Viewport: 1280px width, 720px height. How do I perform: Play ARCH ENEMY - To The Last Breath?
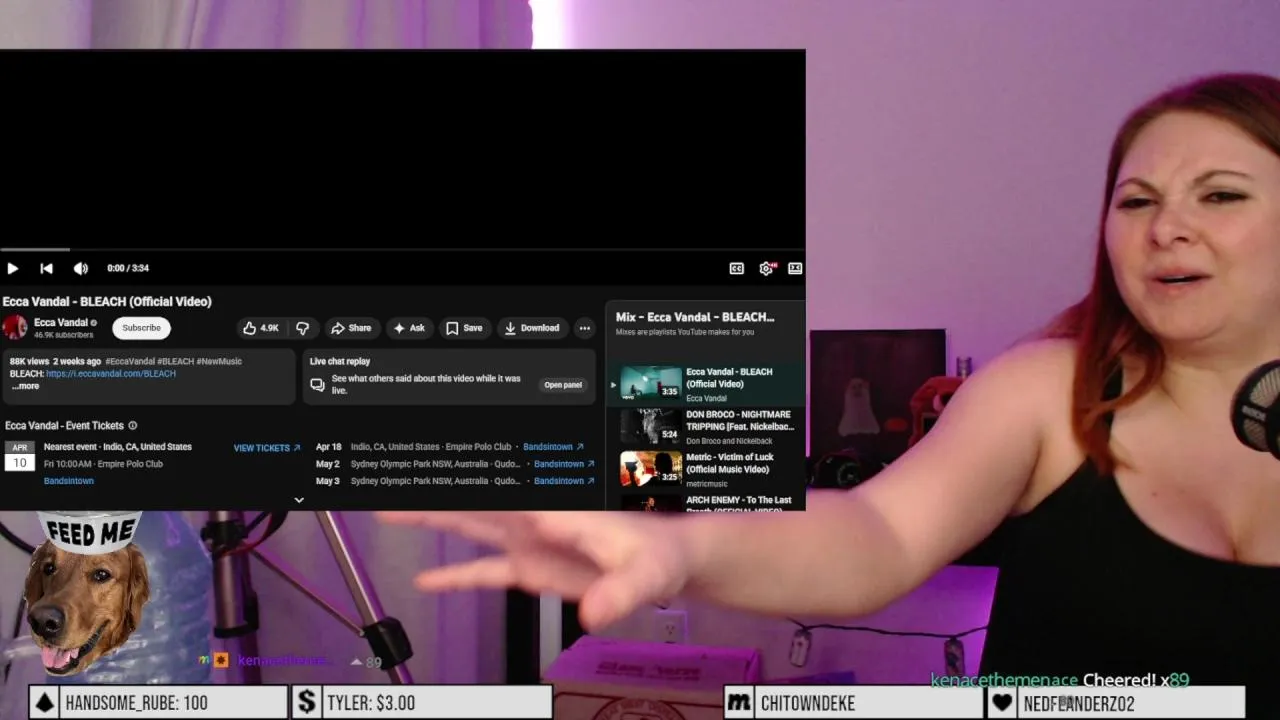pos(704,502)
